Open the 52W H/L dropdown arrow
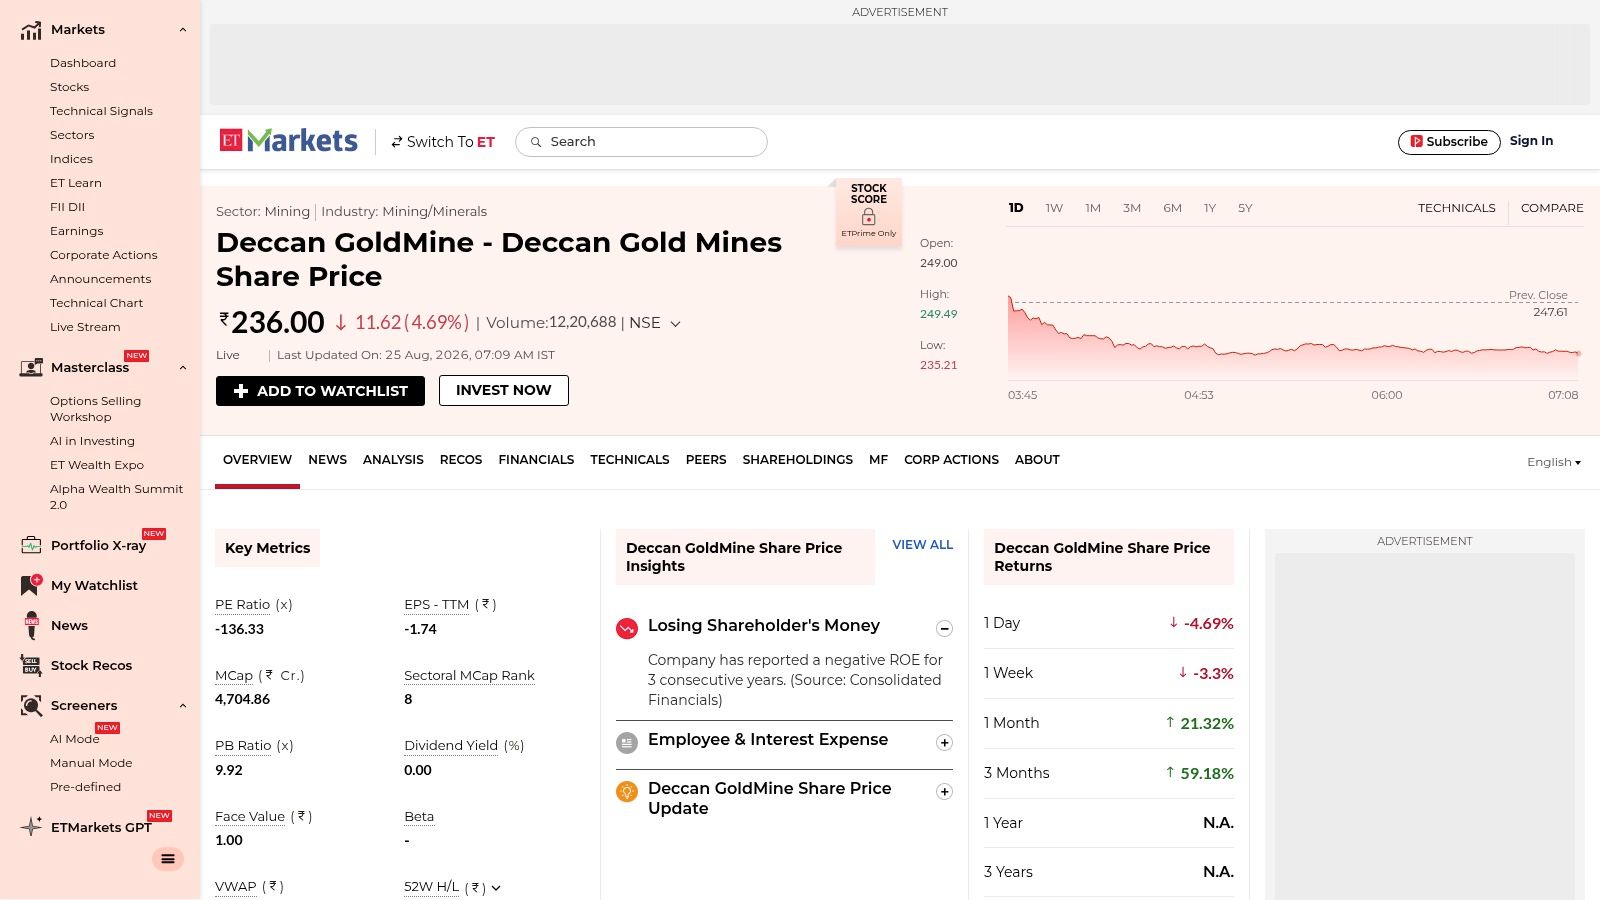 coord(496,888)
